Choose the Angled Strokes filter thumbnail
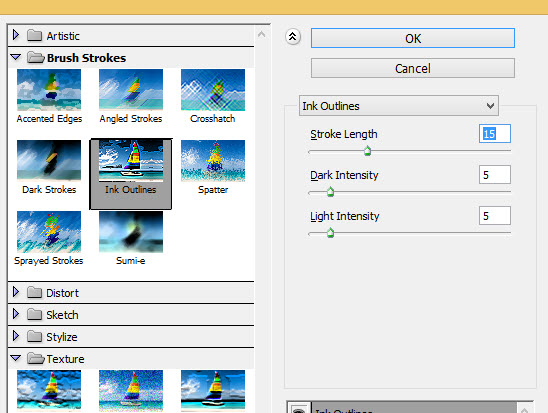Image resolution: width=548 pixels, height=413 pixels. (x=131, y=90)
